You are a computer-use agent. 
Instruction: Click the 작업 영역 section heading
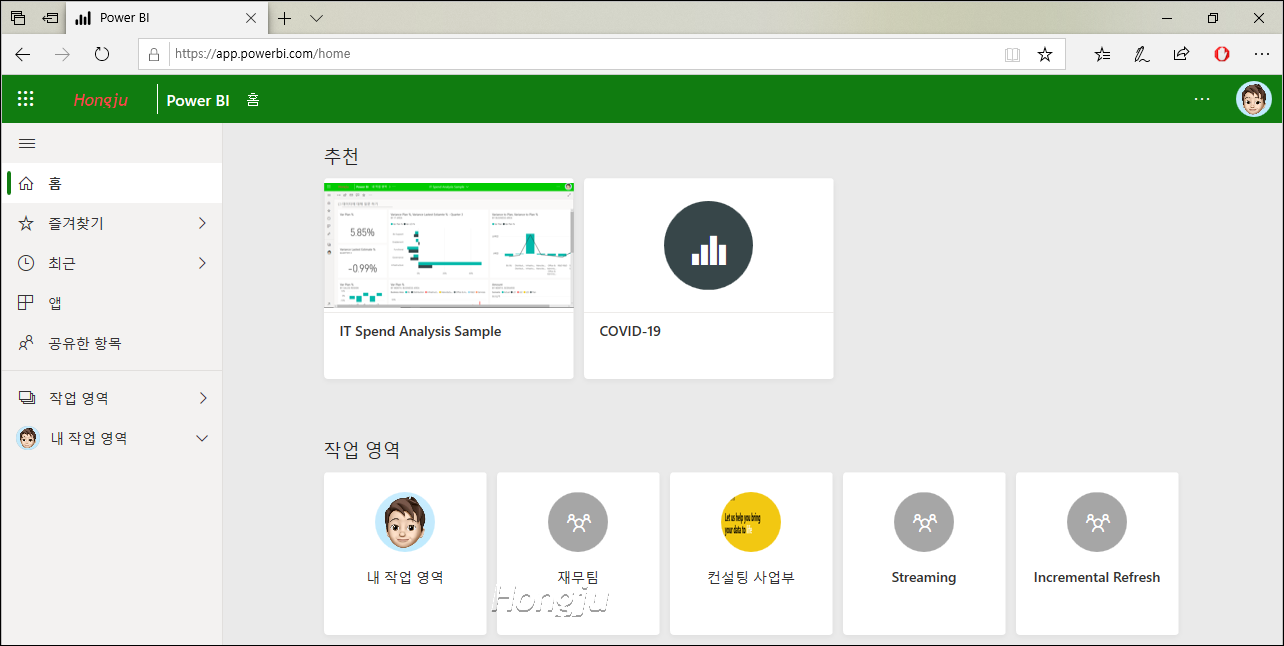(x=362, y=450)
